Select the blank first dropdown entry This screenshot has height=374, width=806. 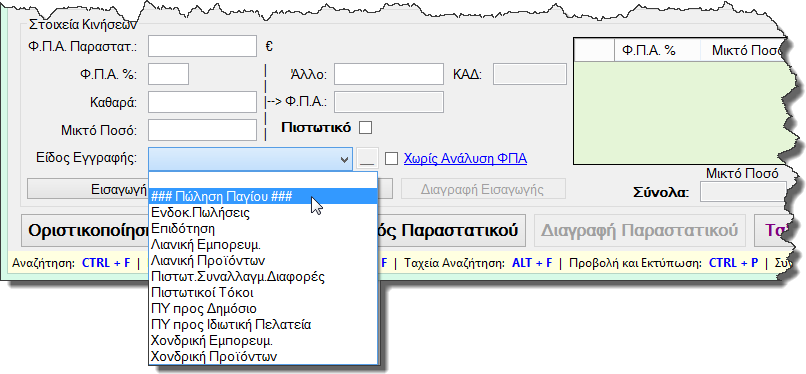263,180
